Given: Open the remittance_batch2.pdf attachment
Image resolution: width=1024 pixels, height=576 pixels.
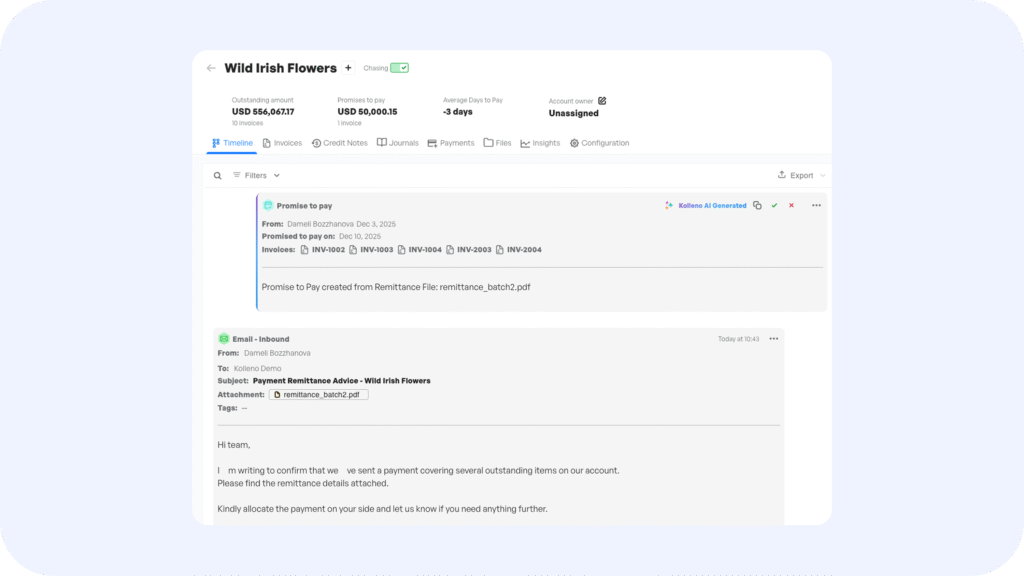Looking at the screenshot, I should point(319,395).
